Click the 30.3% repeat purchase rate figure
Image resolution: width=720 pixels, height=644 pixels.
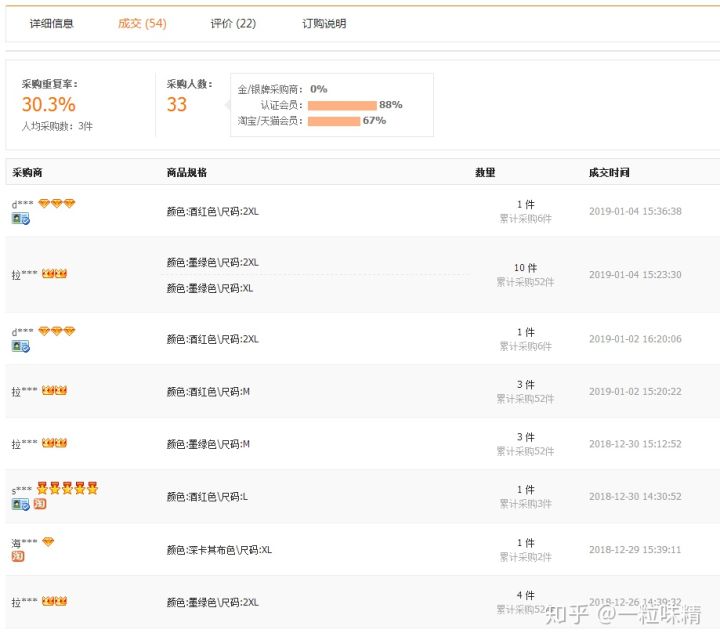[49, 105]
